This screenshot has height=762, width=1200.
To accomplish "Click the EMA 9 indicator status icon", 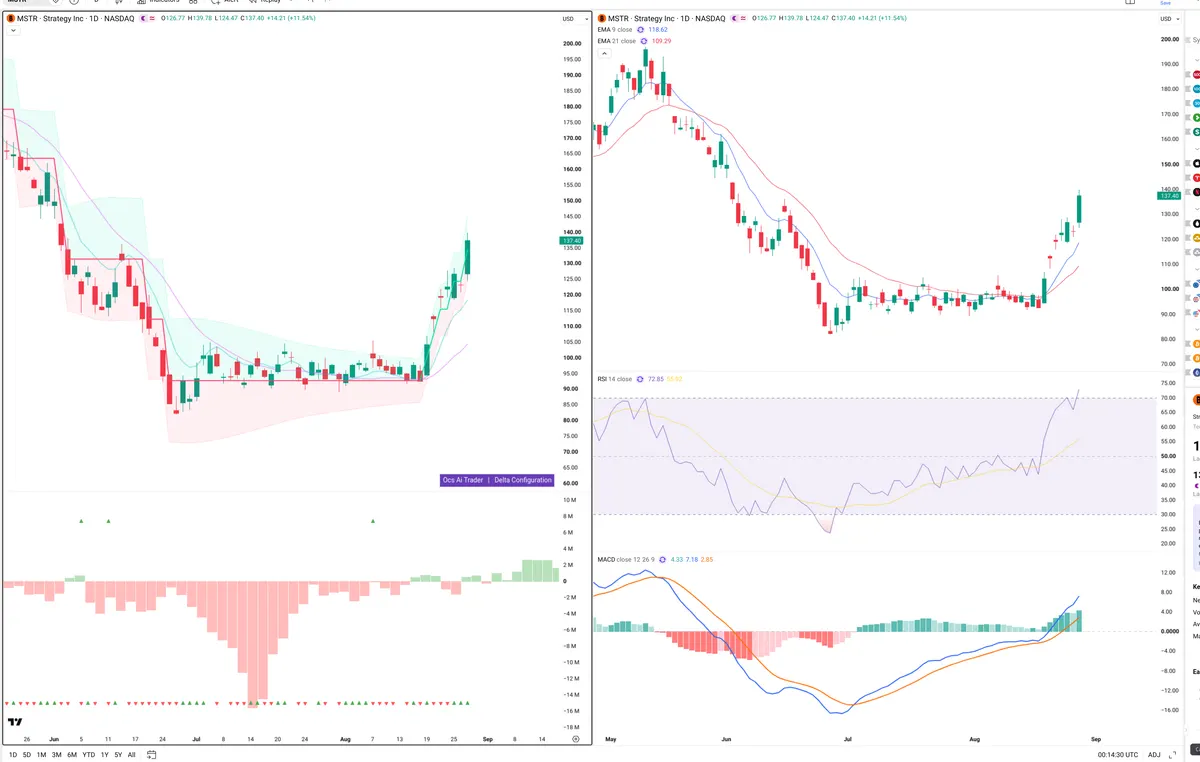I will [x=640, y=30].
